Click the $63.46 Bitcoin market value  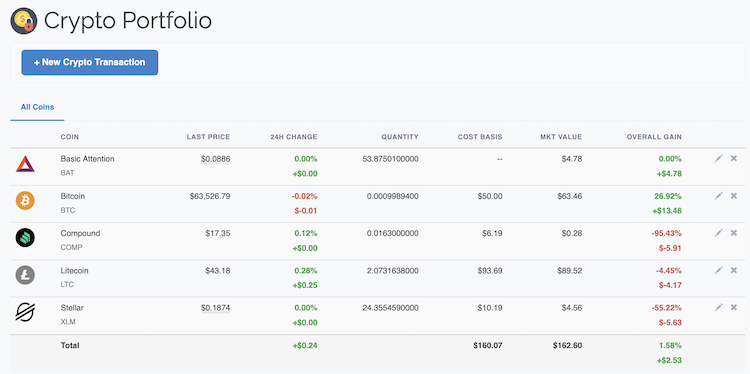tap(570, 196)
